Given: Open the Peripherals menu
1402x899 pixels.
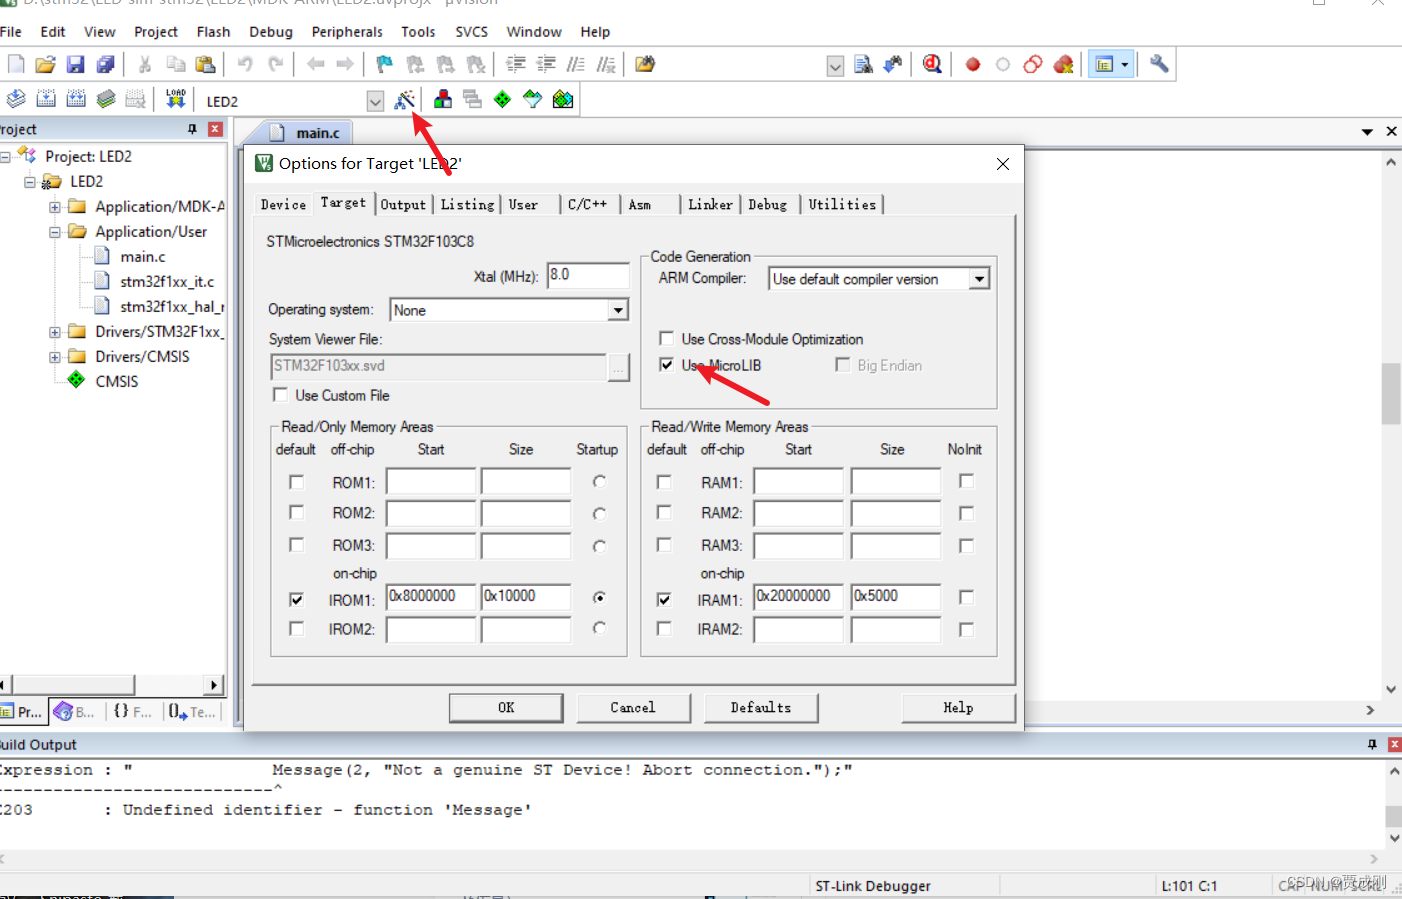Looking at the screenshot, I should (x=347, y=32).
